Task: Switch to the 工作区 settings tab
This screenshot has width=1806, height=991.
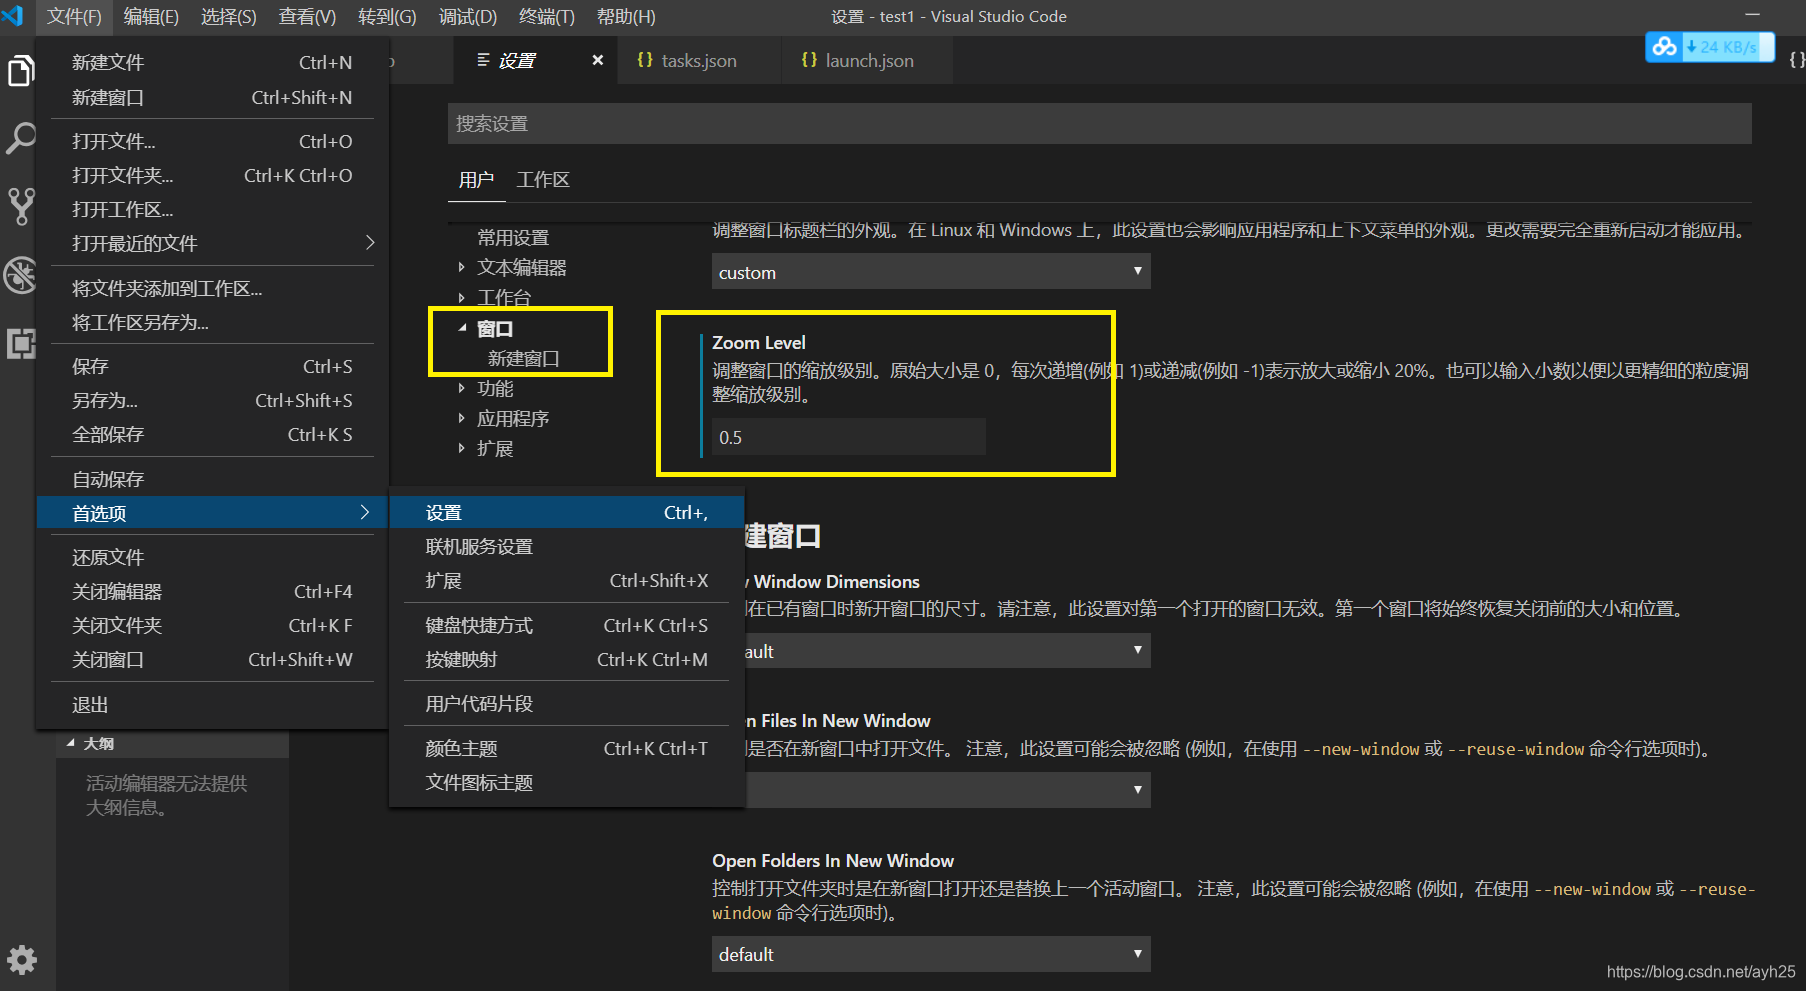Action: point(541,180)
